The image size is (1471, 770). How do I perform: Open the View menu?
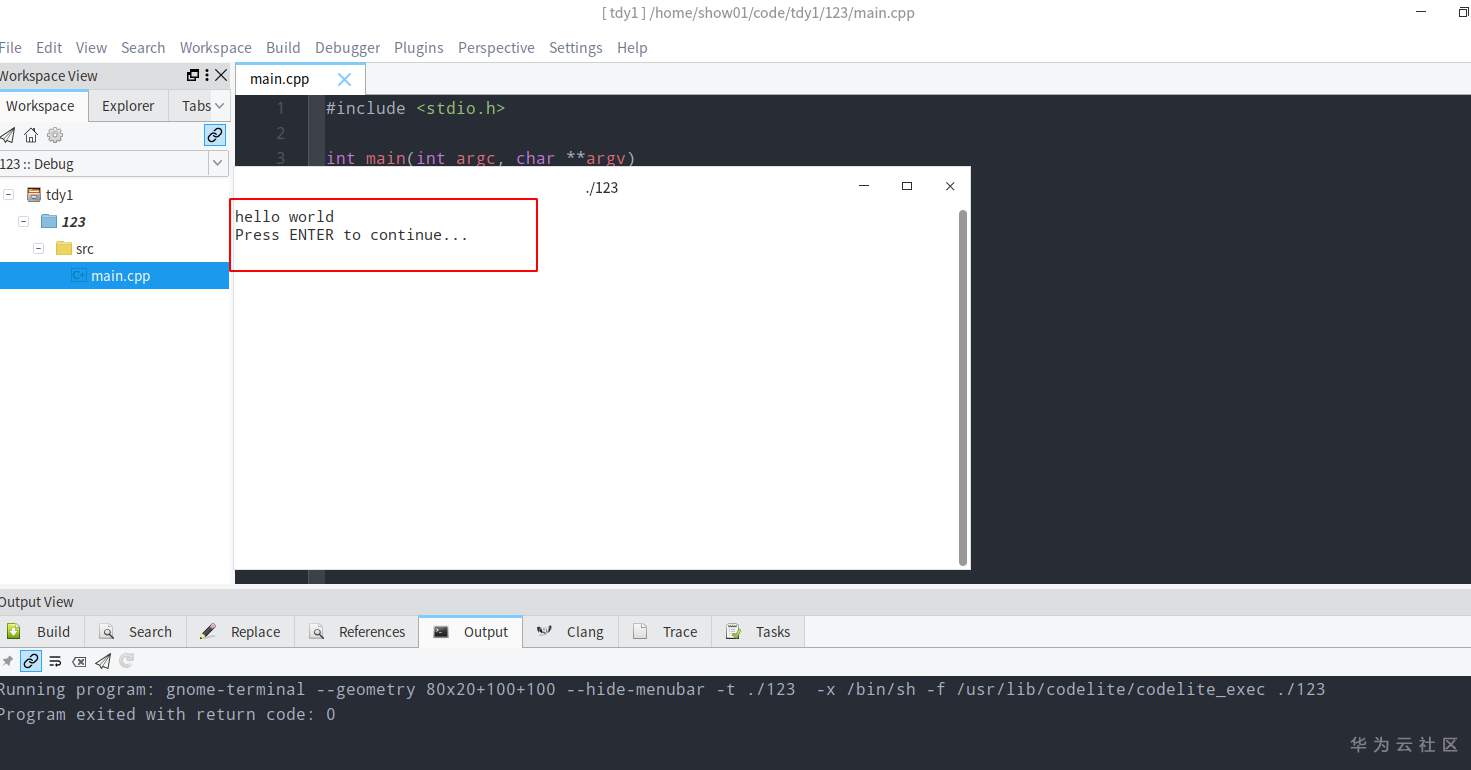(x=91, y=47)
